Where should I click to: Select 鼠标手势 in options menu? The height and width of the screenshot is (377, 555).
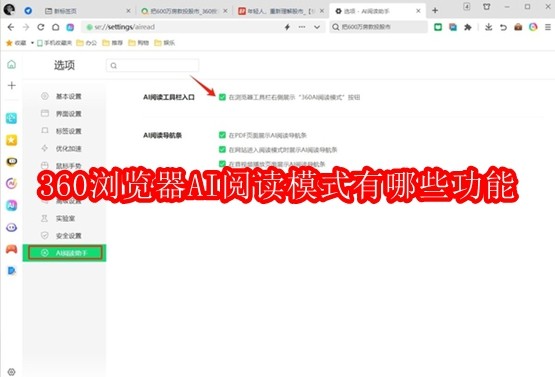[x=64, y=166]
